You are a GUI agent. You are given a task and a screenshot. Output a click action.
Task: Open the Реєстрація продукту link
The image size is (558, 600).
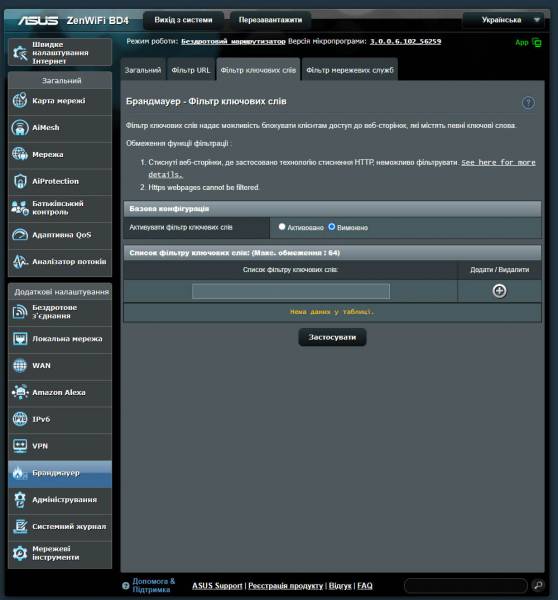coord(286,585)
